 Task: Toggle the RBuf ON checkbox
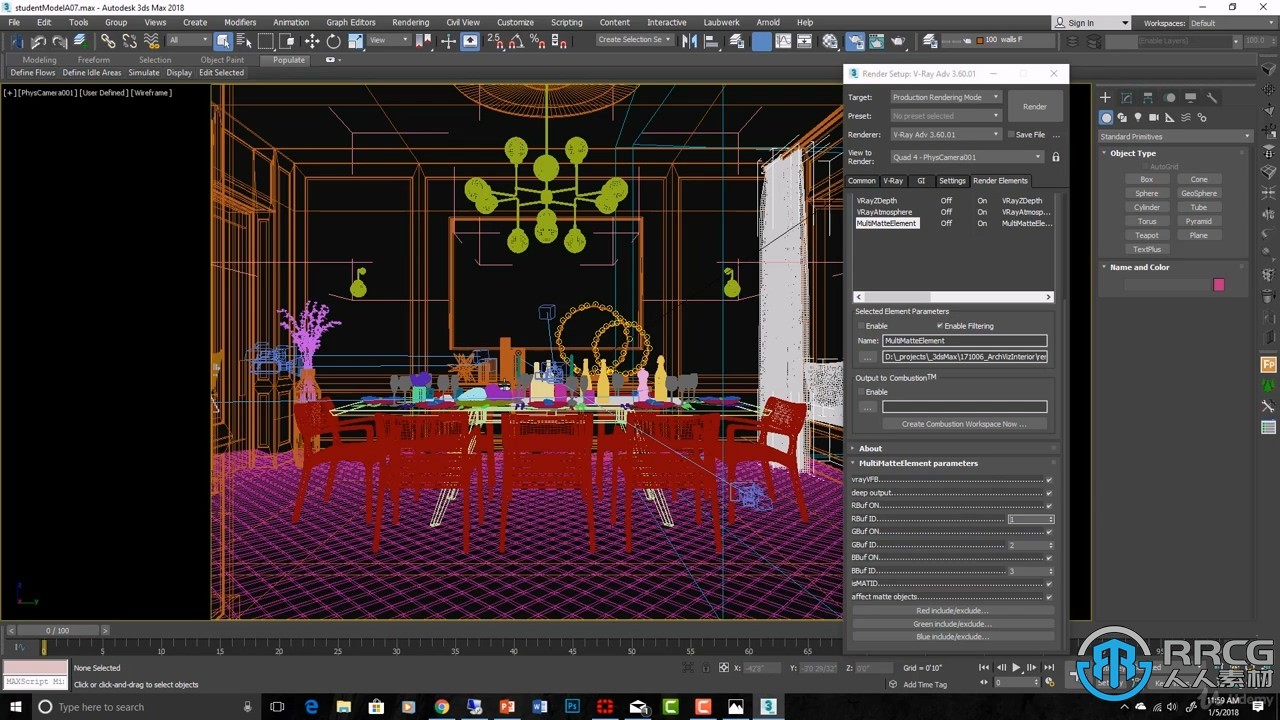tap(1049, 506)
